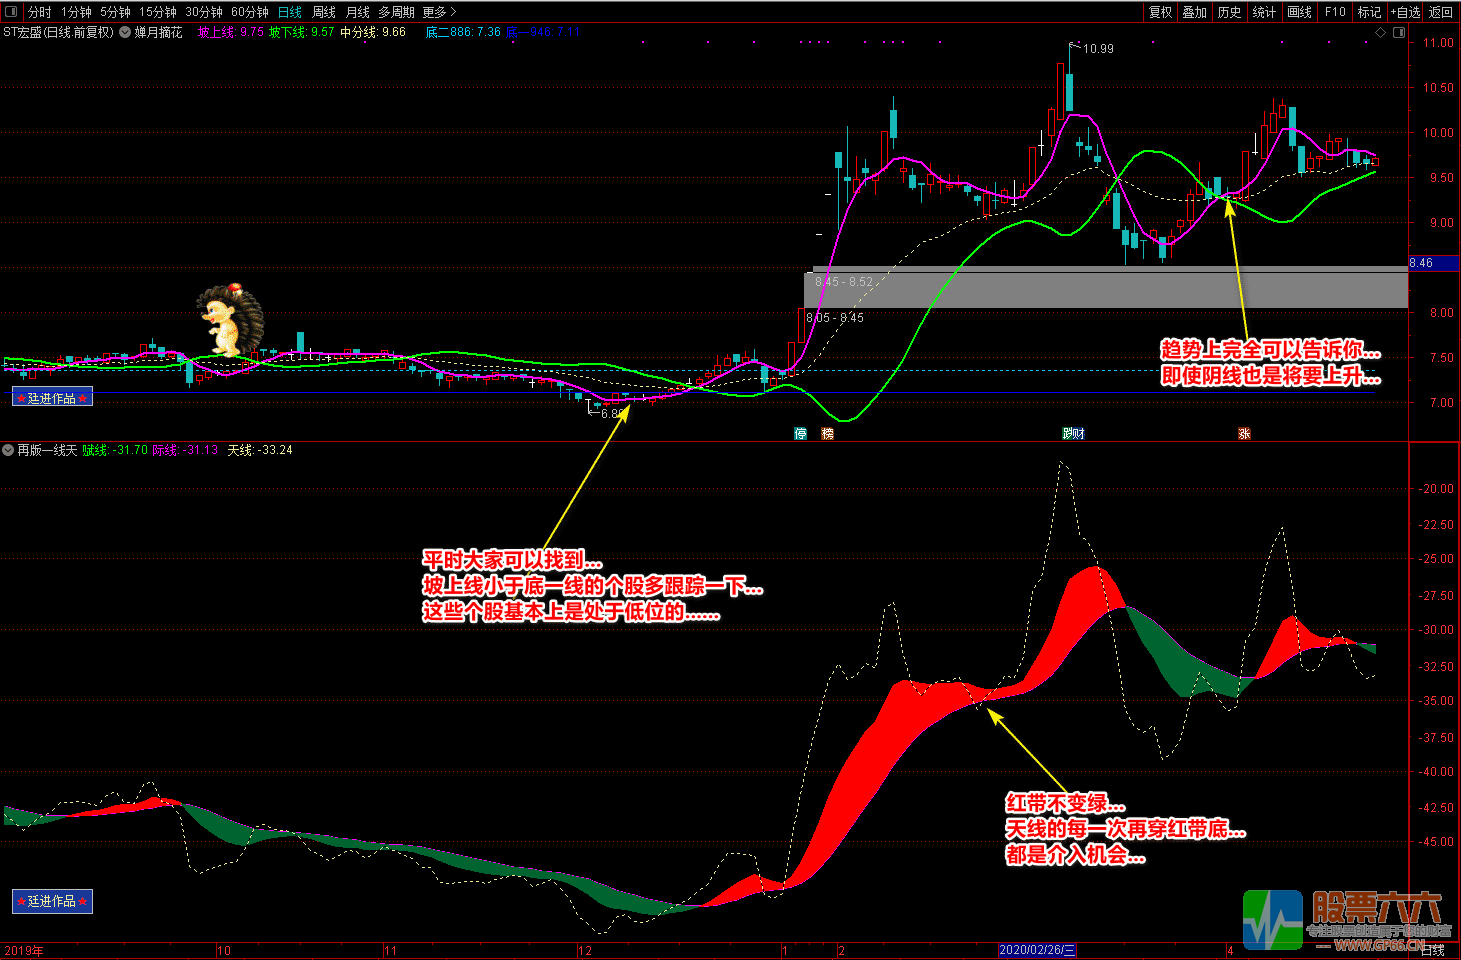The image size is (1461, 960).
Task: Click the hedgehog mascot icon on chart
Action: coord(230,320)
